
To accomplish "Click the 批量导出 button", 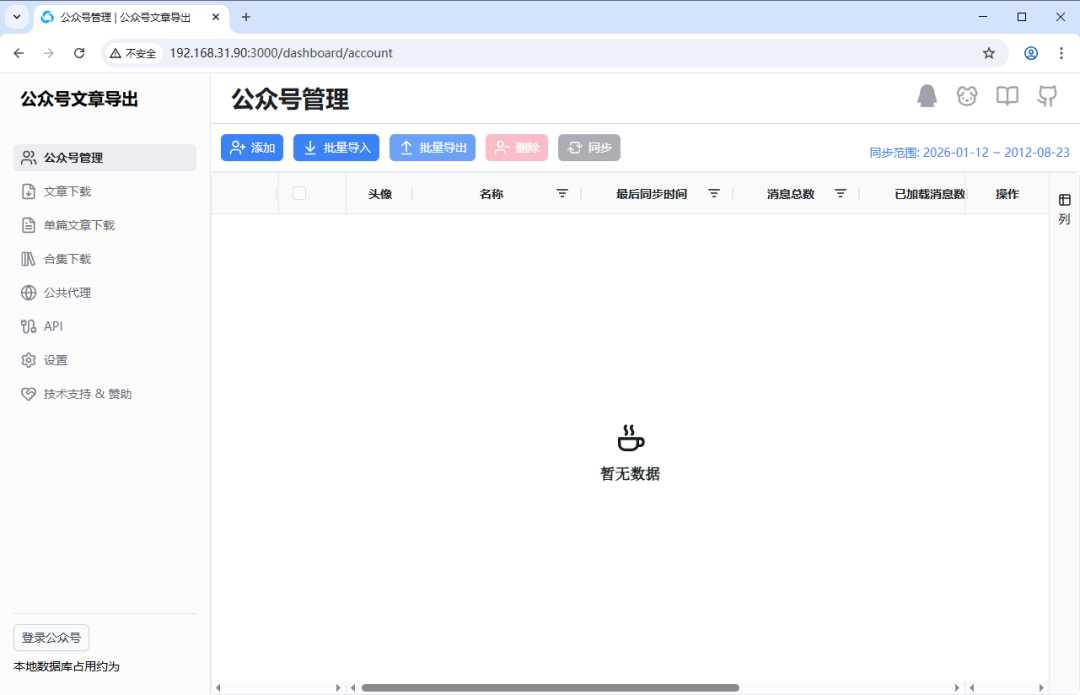I will [432, 147].
